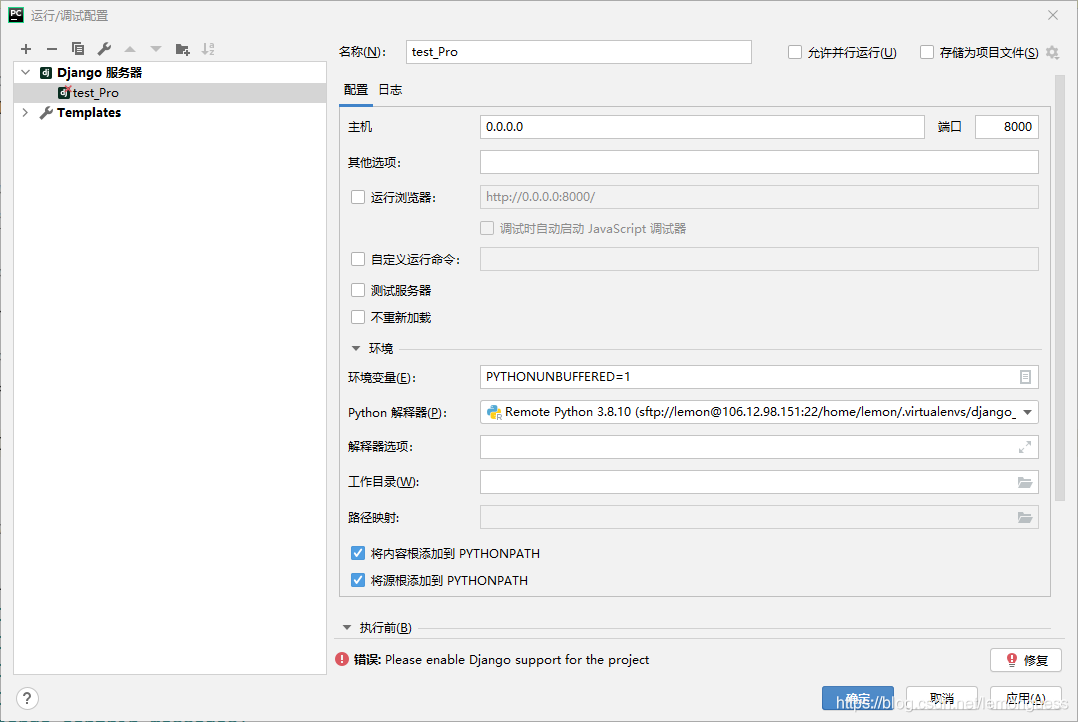Click the 端口 field showing 8000

click(1006, 127)
